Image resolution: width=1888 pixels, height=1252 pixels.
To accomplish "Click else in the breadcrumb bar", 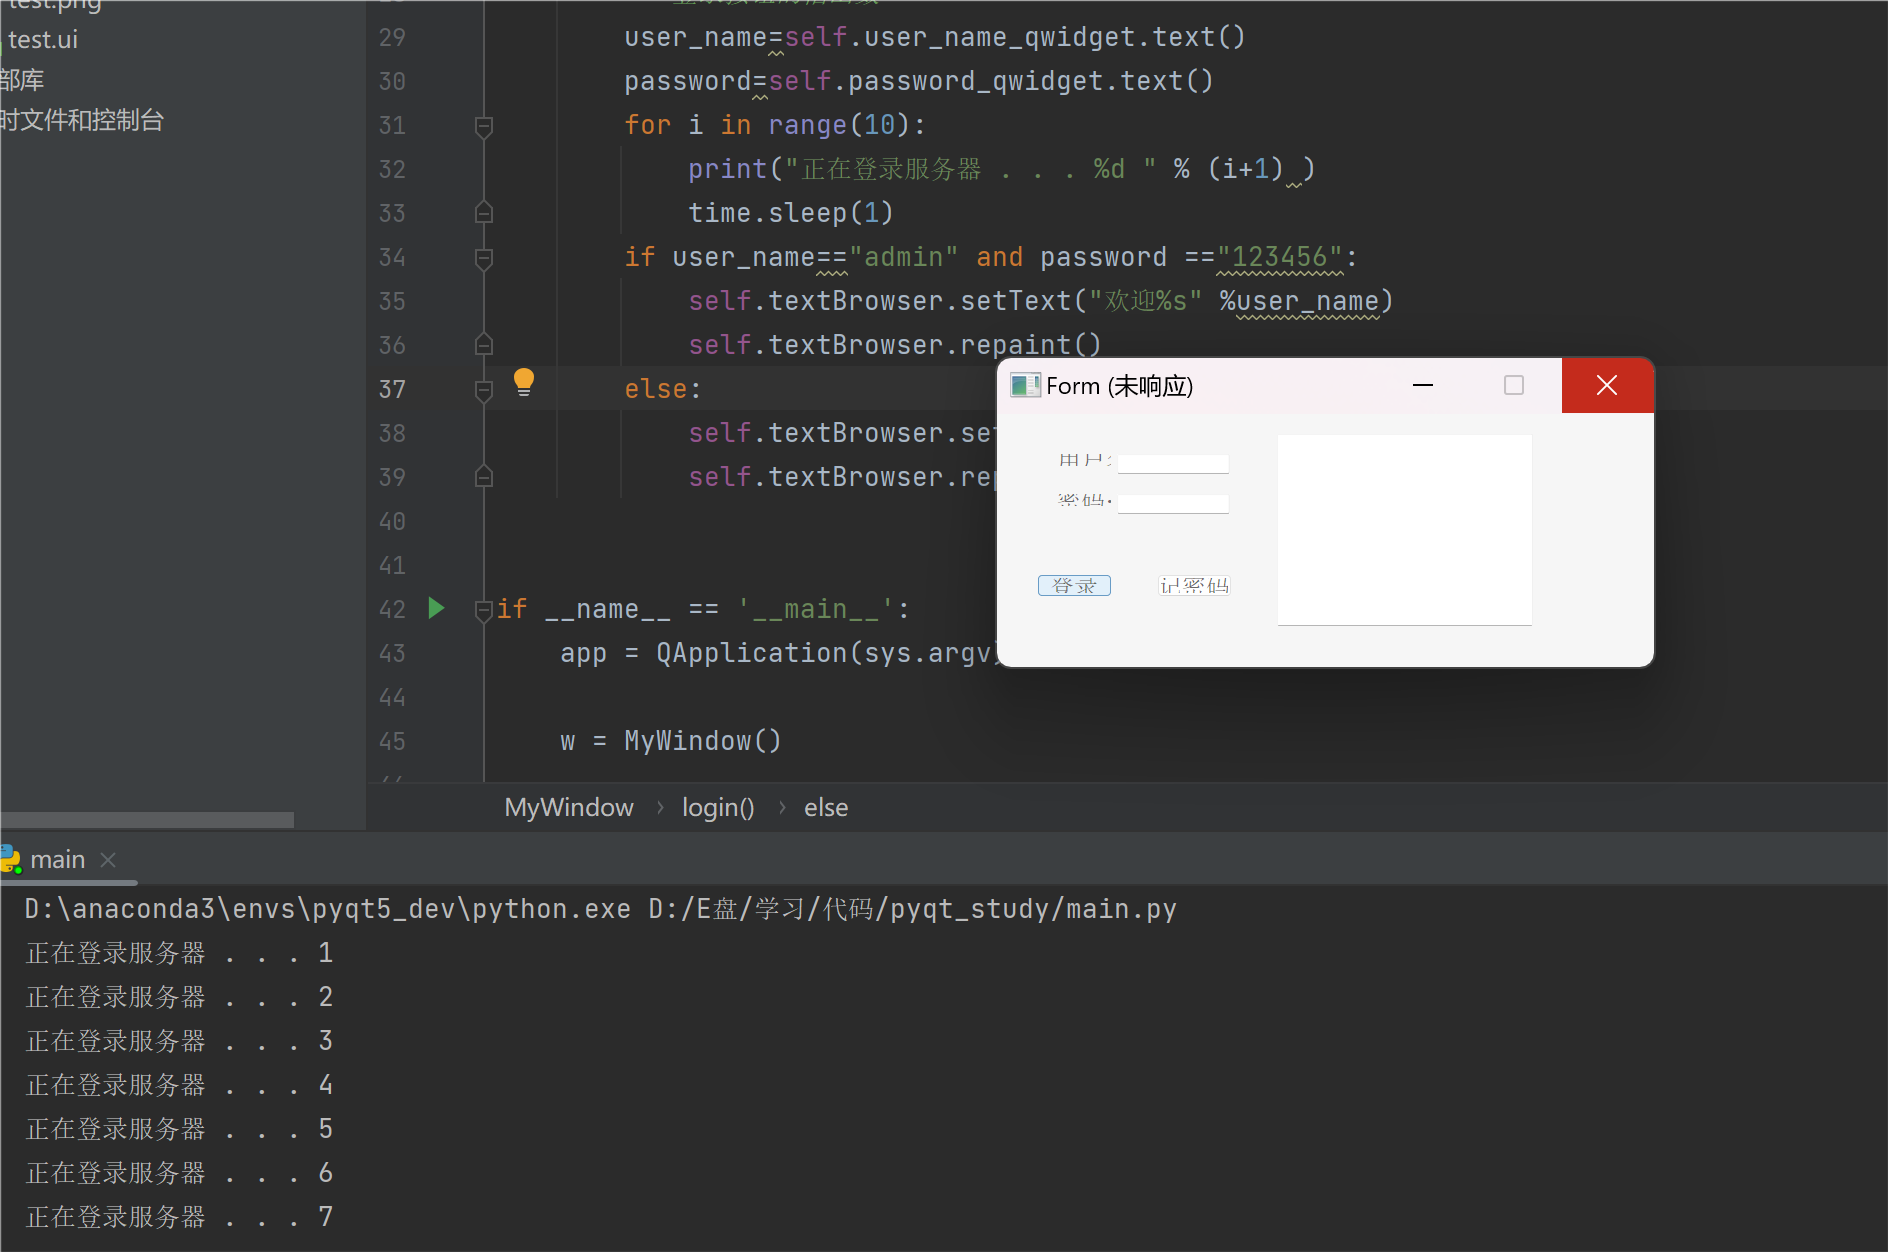I will (x=826, y=807).
